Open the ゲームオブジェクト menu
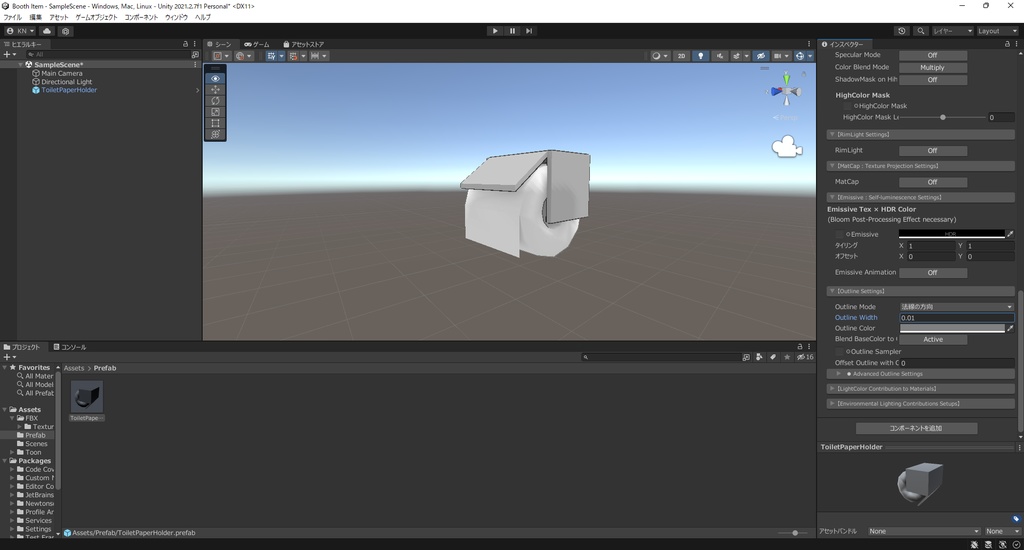 tap(97, 17)
